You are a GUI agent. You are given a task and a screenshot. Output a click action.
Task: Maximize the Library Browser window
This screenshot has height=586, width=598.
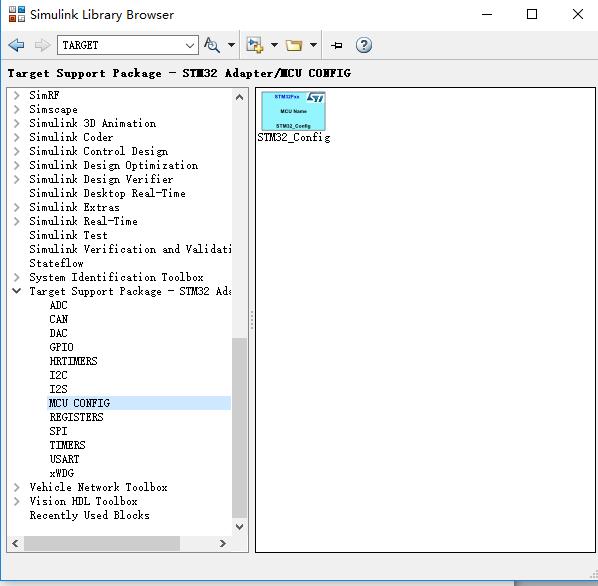[x=532, y=14]
